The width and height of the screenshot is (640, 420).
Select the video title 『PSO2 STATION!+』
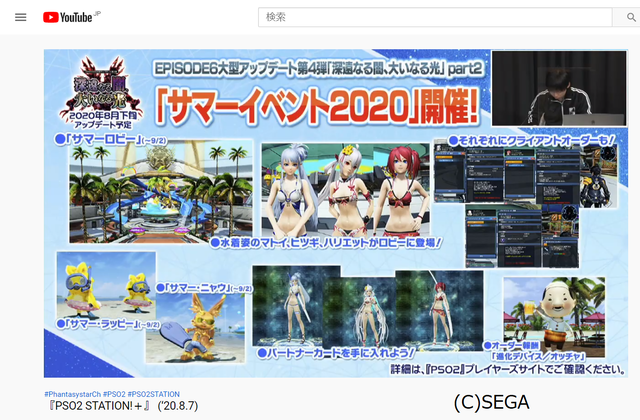tap(124, 406)
